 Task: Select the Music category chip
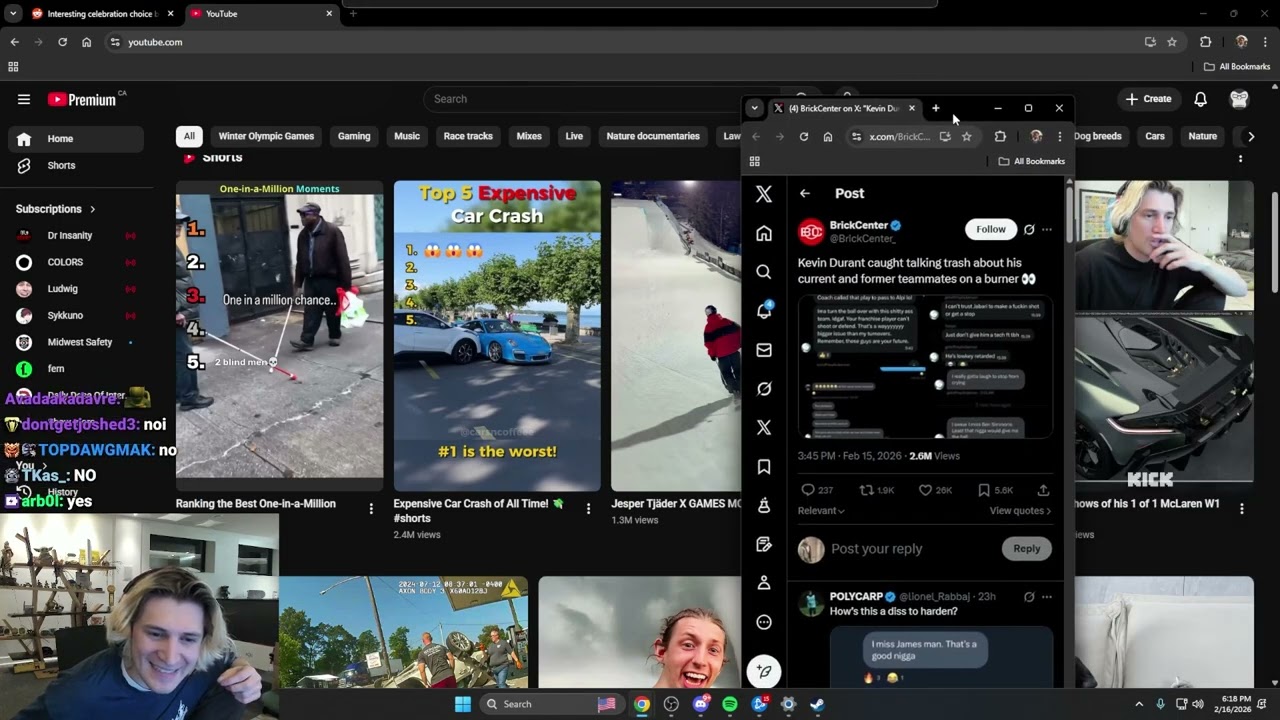tap(407, 136)
